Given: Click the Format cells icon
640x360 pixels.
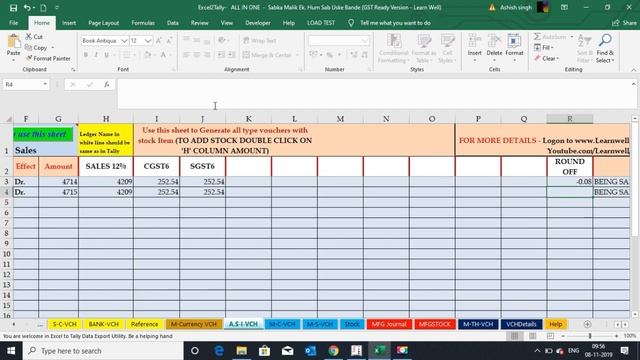Looking at the screenshot, I should [514, 41].
